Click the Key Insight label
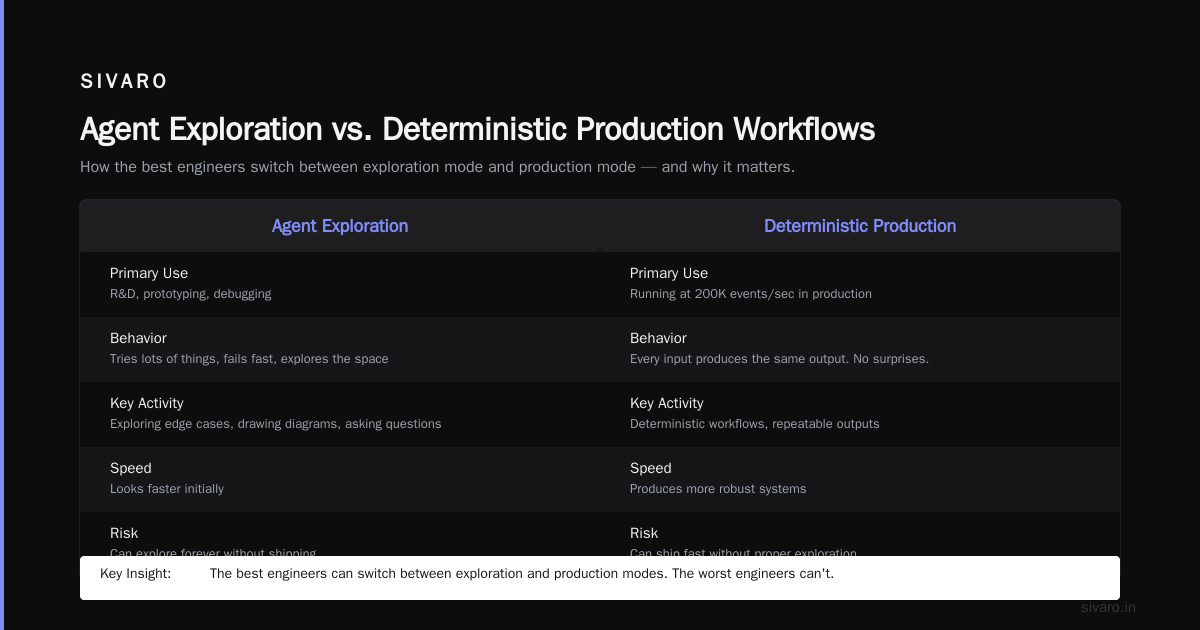The height and width of the screenshot is (630, 1200). coord(135,574)
